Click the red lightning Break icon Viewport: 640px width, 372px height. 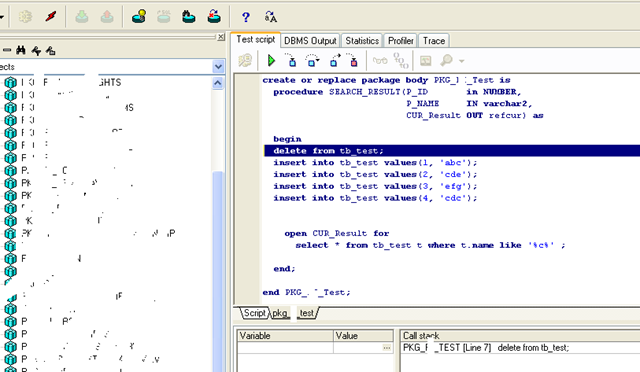[x=51, y=17]
